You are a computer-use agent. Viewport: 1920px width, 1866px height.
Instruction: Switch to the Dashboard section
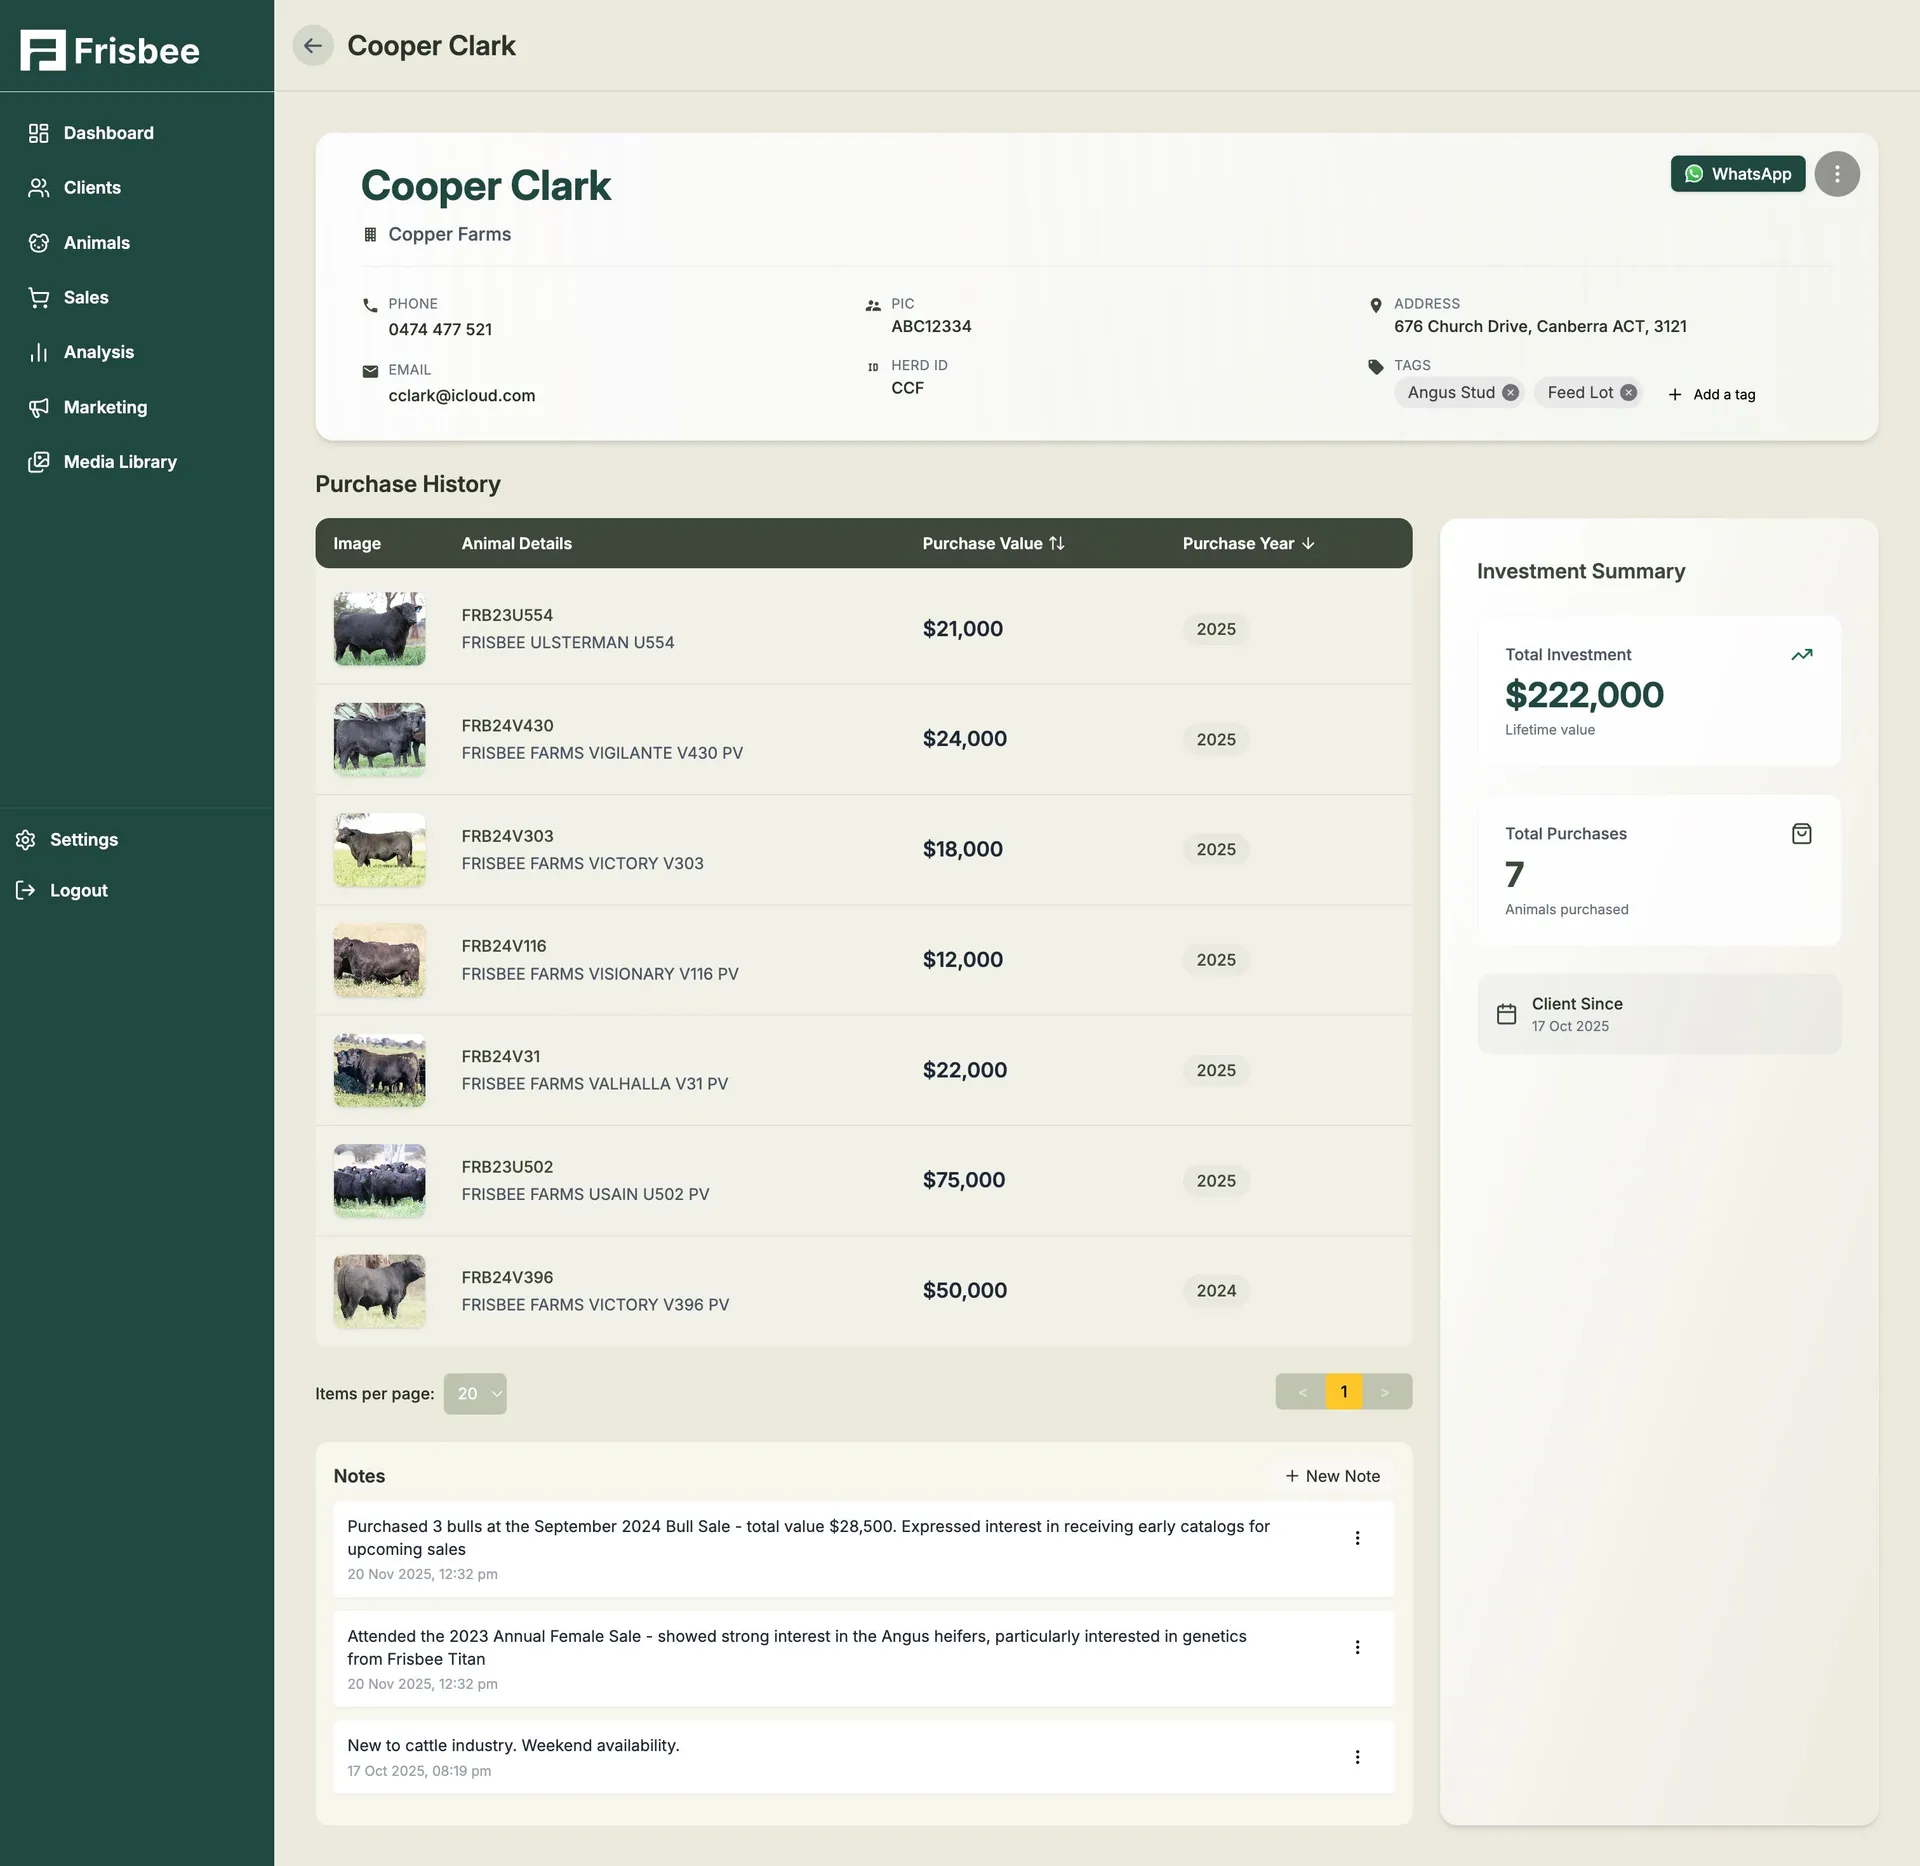click(108, 133)
